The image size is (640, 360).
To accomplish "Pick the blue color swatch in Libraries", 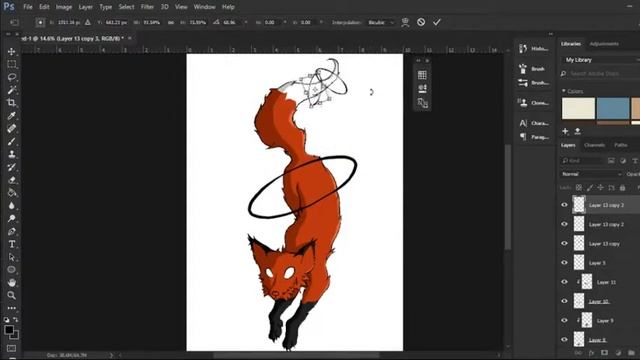I will tap(613, 109).
